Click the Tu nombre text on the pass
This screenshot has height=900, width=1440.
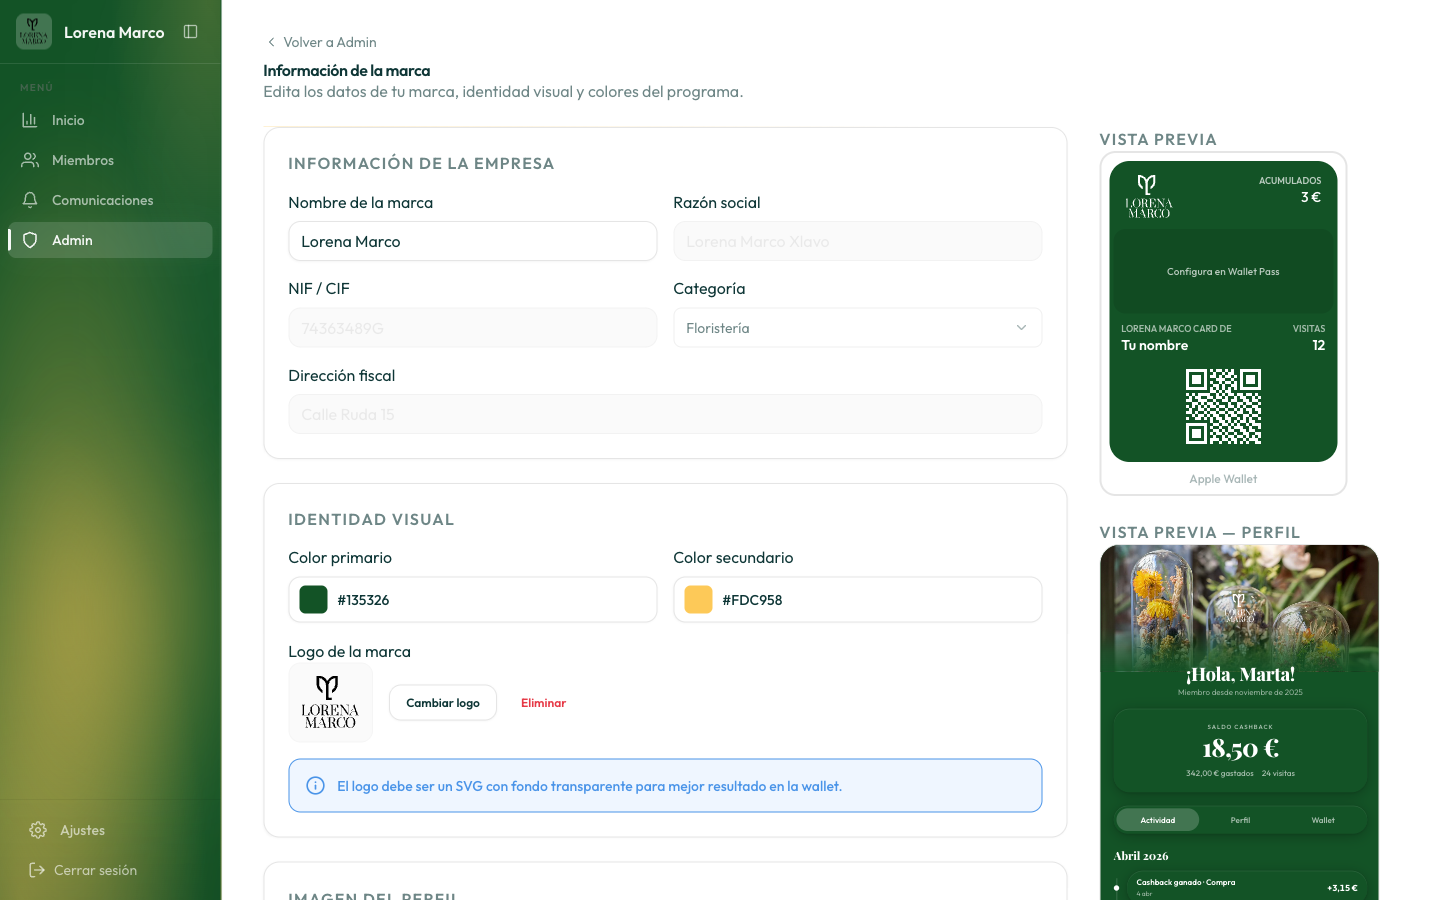point(1155,345)
